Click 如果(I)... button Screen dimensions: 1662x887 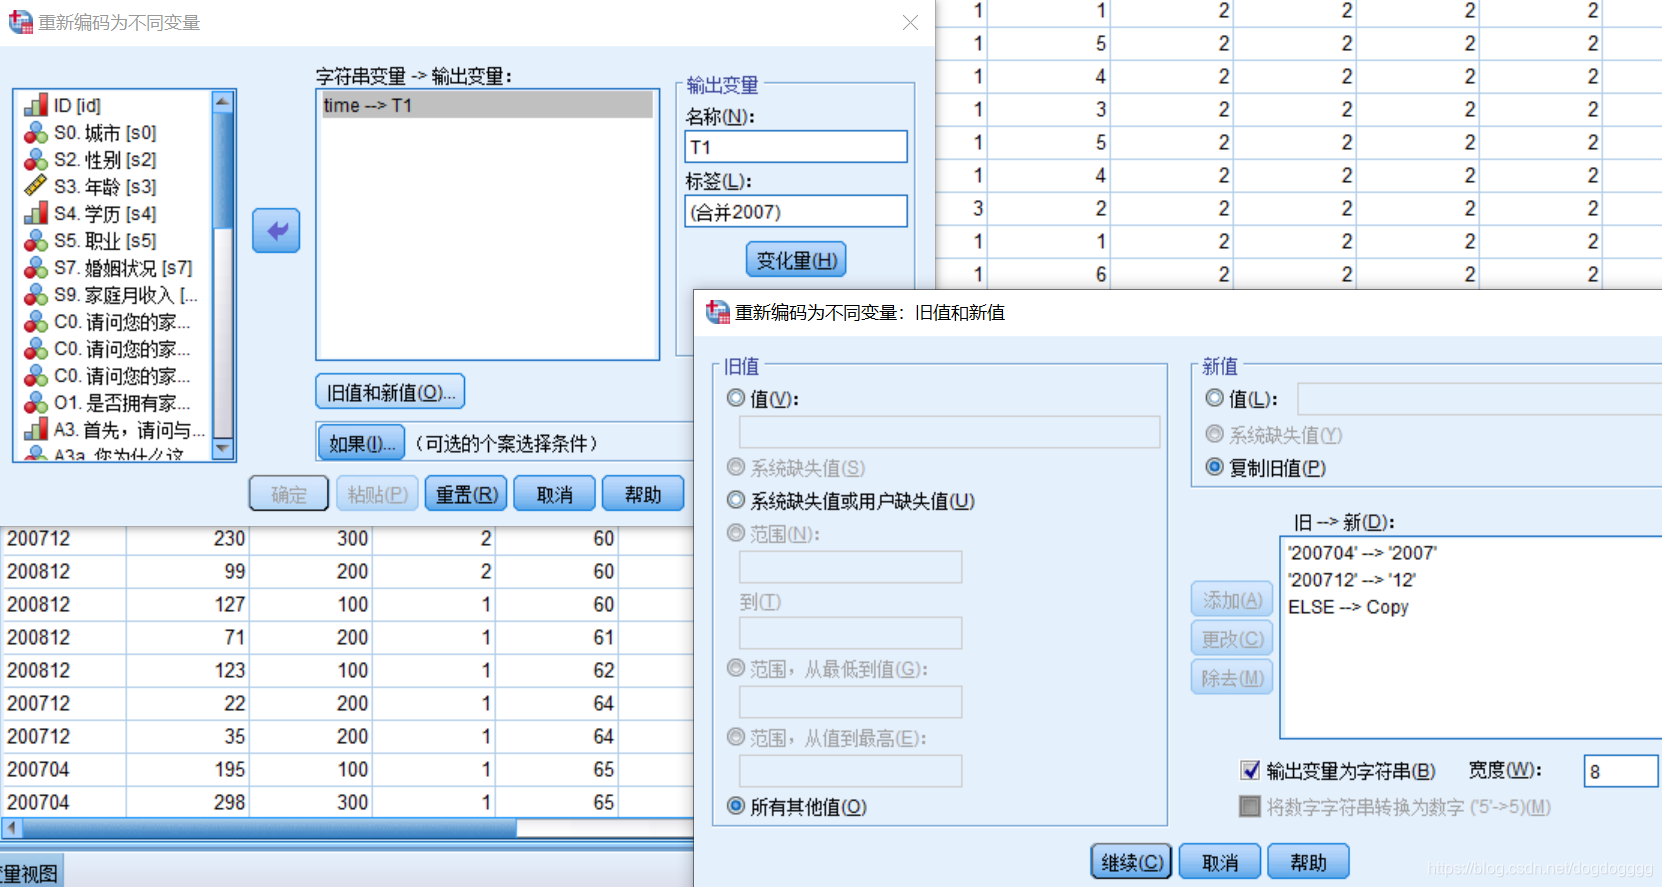coord(361,443)
